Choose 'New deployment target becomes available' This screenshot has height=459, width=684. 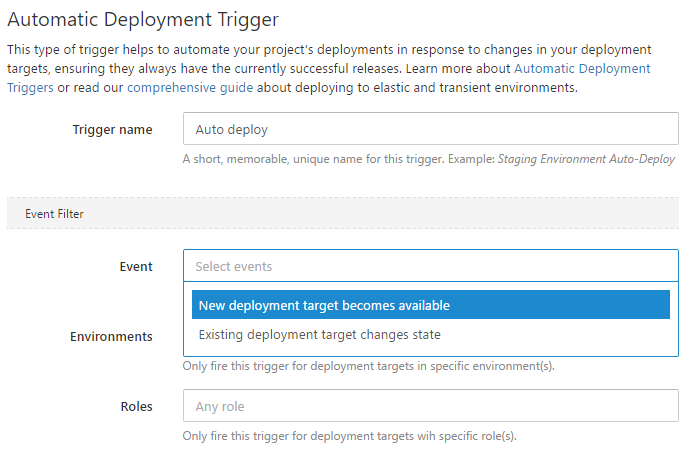click(430, 305)
